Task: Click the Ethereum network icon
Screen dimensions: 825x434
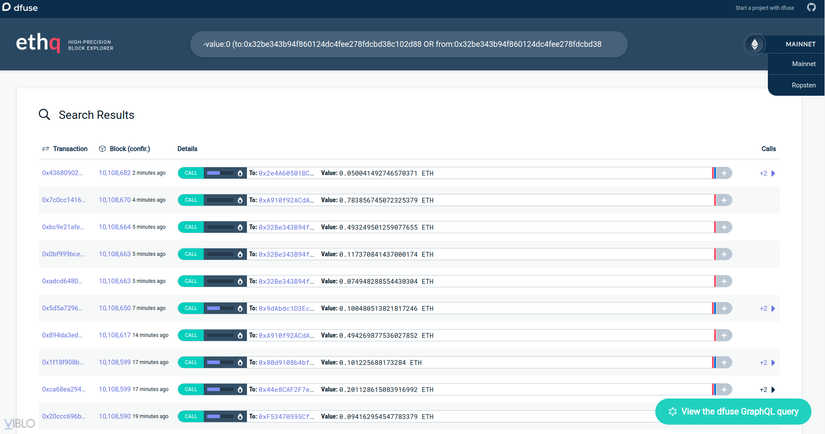Action: point(754,44)
